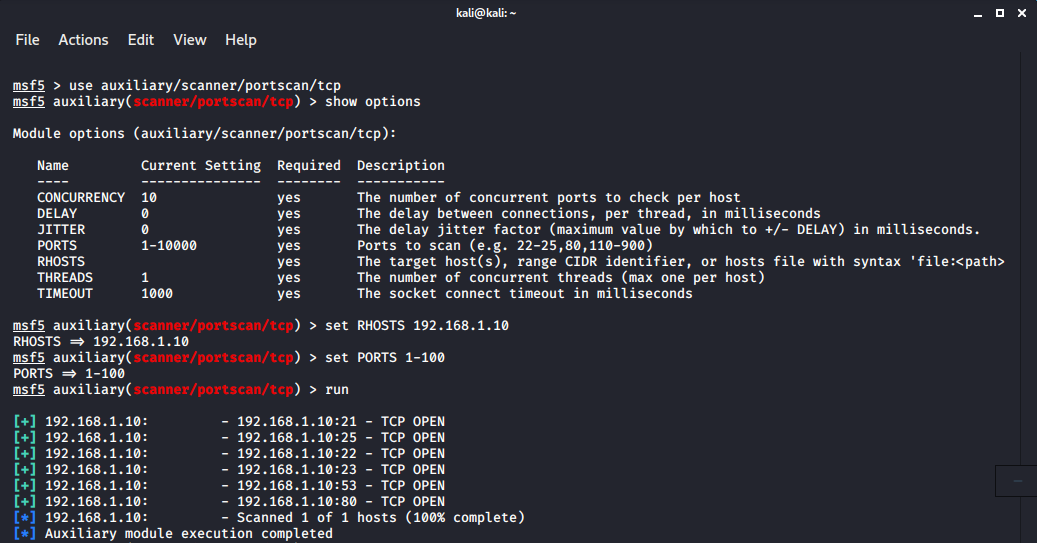Click the CONCURRENCY value 10

[149, 197]
